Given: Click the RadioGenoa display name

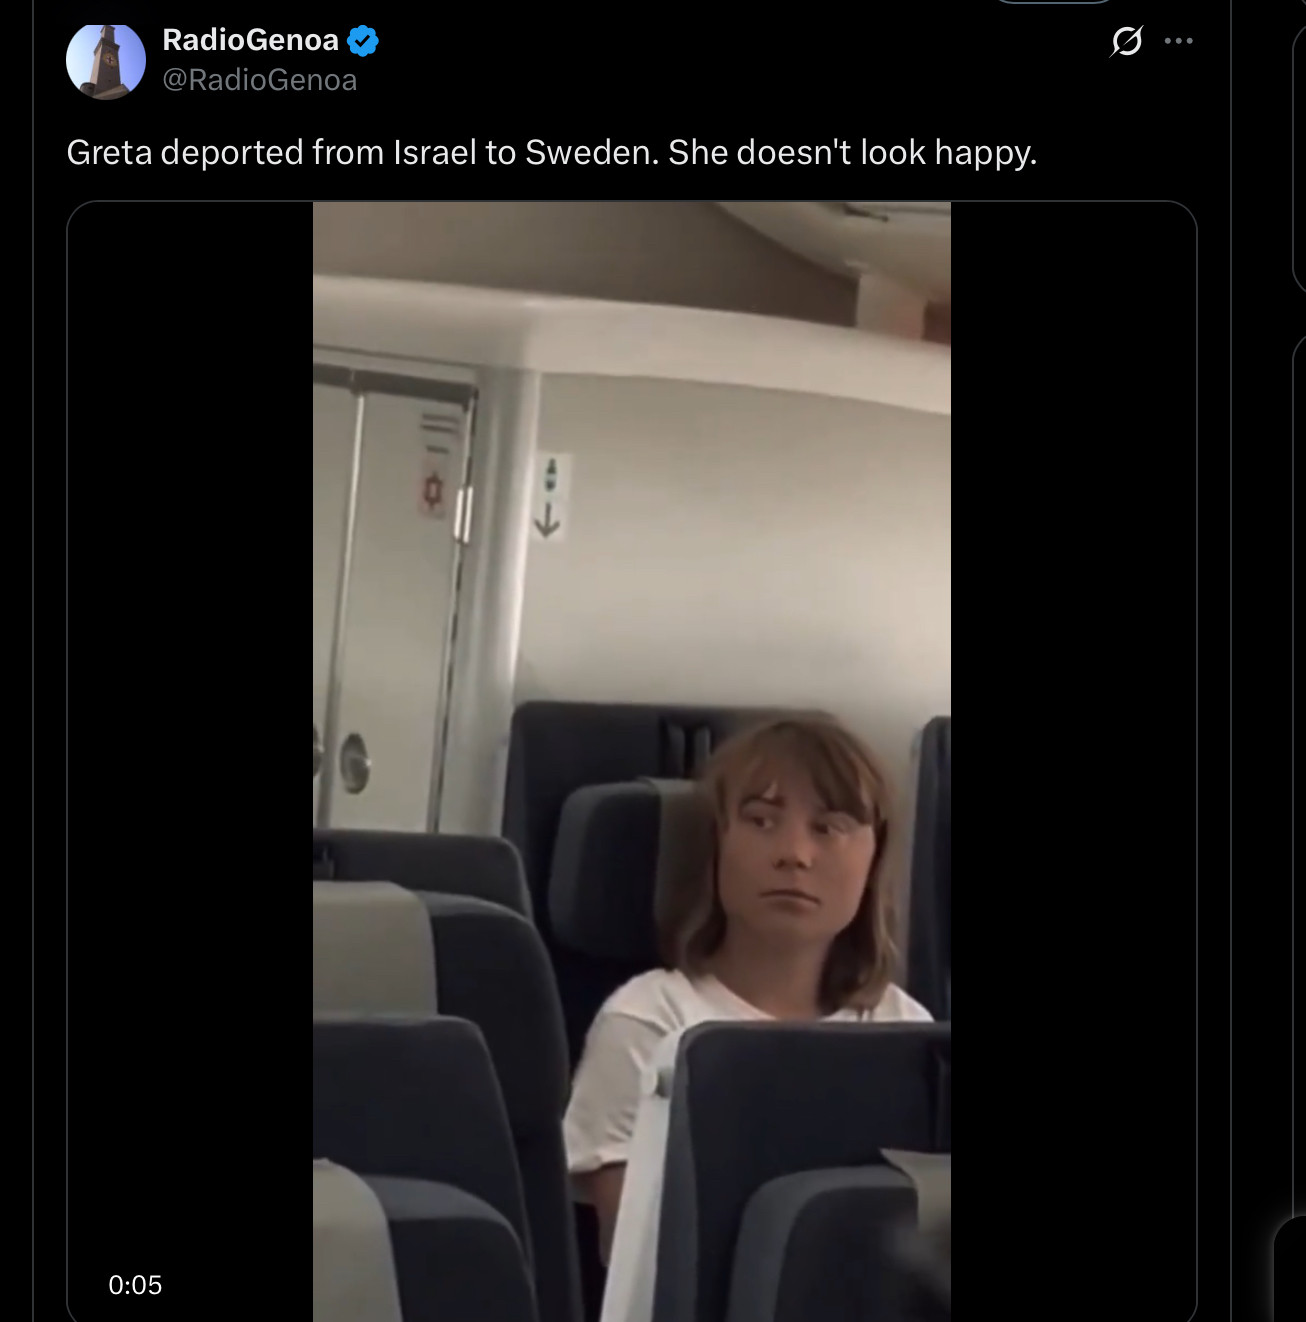Looking at the screenshot, I should point(250,40).
